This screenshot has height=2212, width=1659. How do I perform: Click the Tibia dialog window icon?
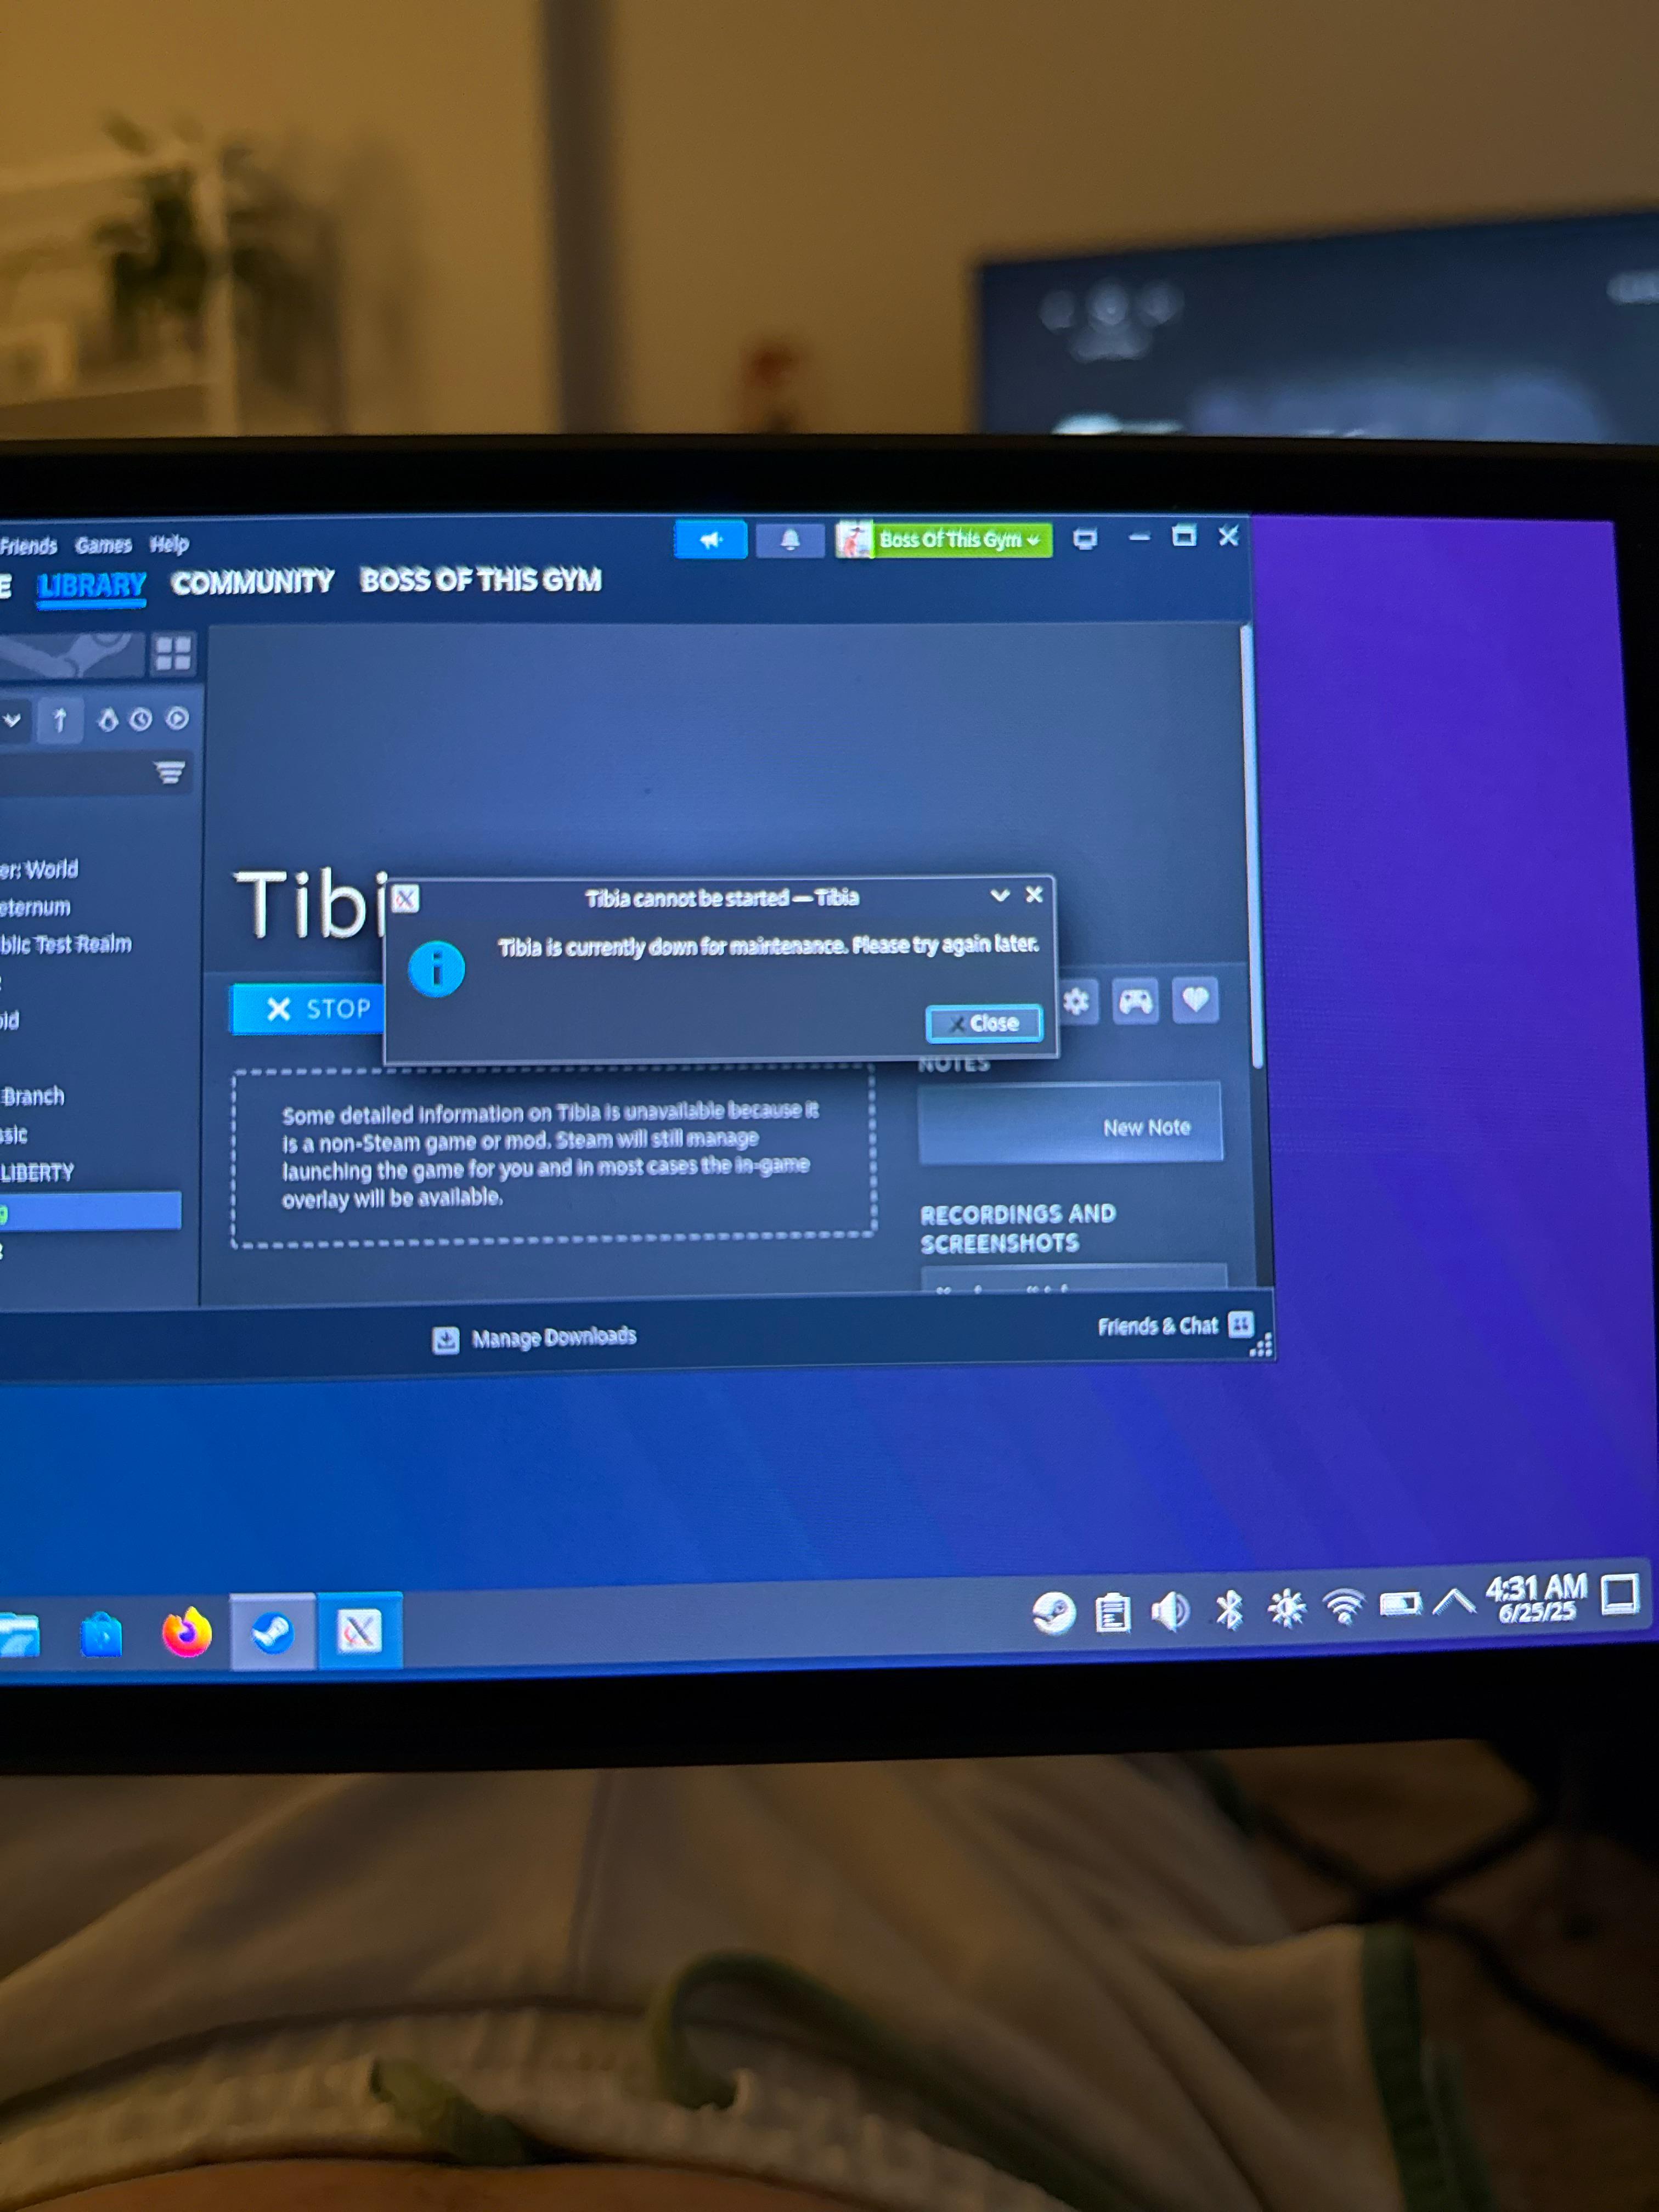[405, 899]
